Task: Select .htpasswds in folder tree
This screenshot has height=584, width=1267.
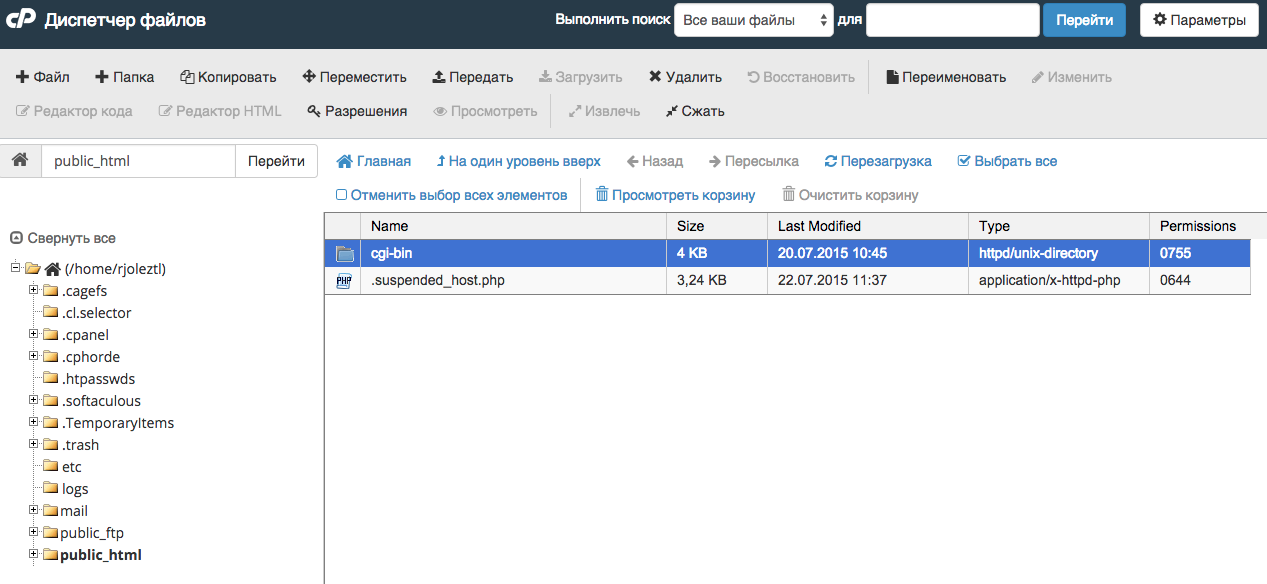Action: pyautogui.click(x=98, y=379)
